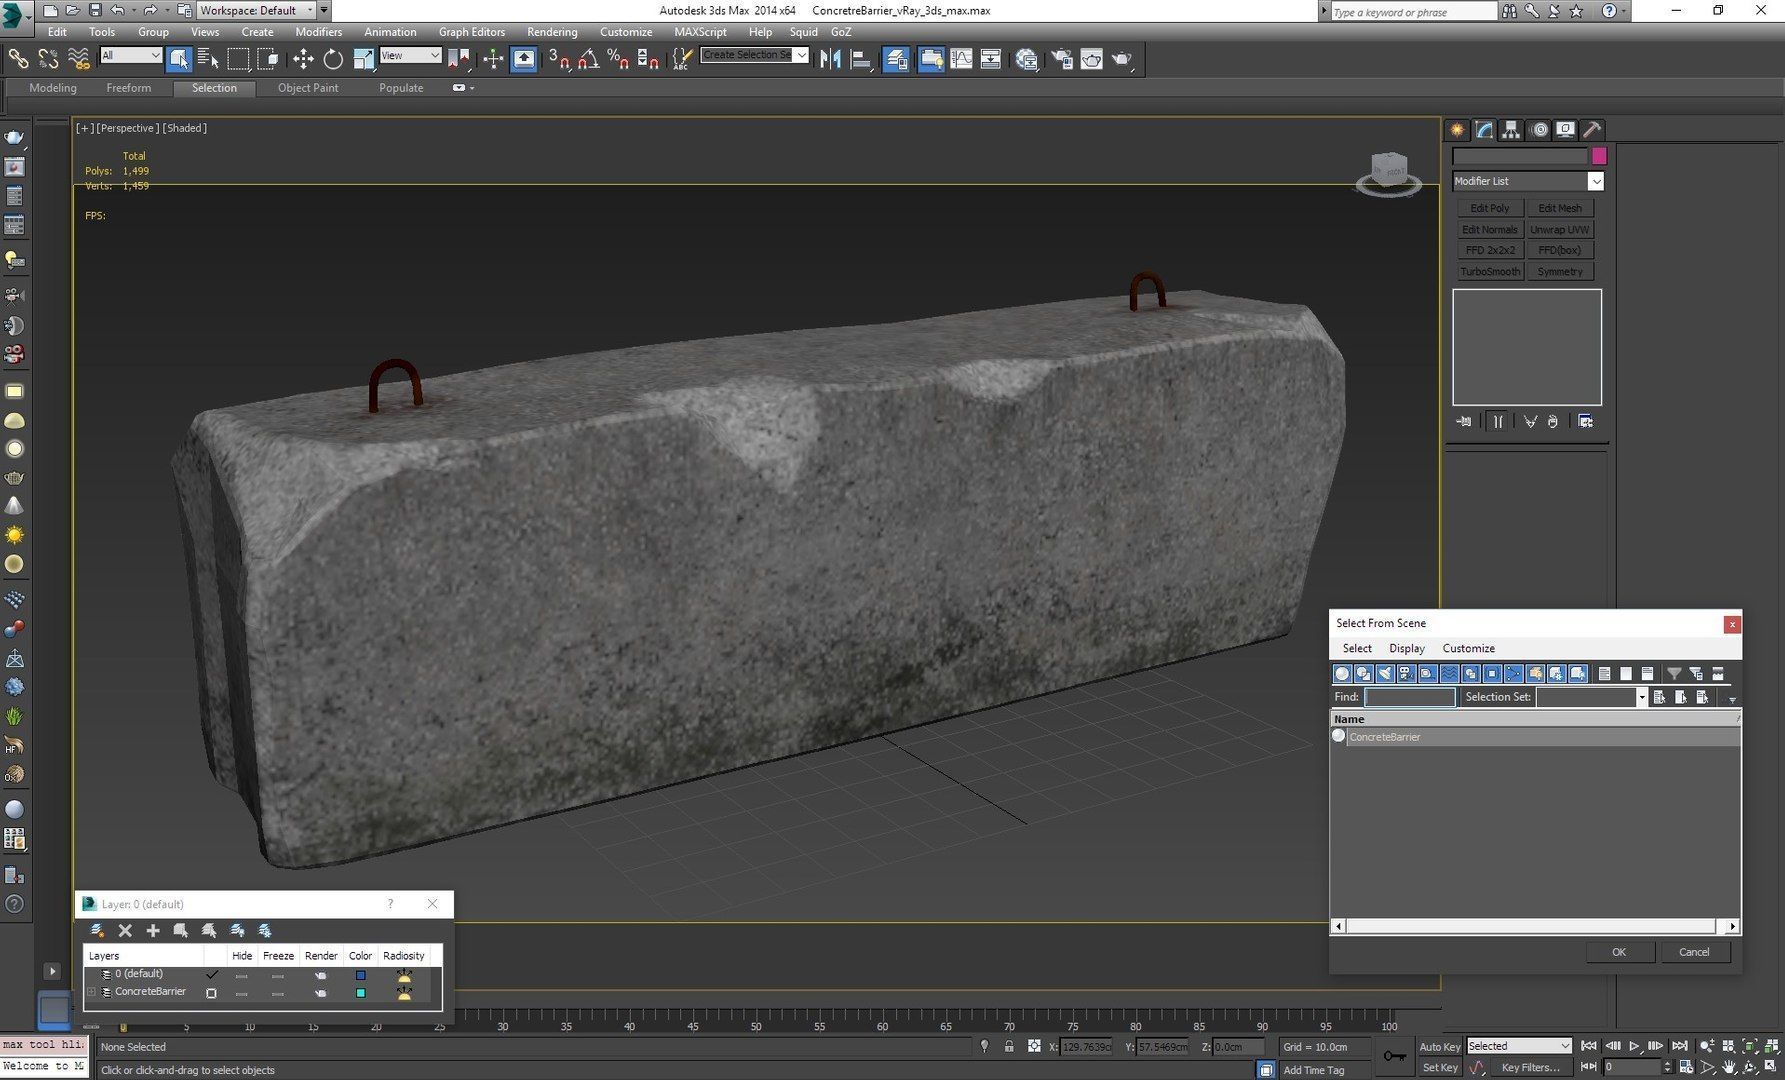Click Cancel in Select From Scene
Image resolution: width=1785 pixels, height=1080 pixels.
coord(1694,952)
